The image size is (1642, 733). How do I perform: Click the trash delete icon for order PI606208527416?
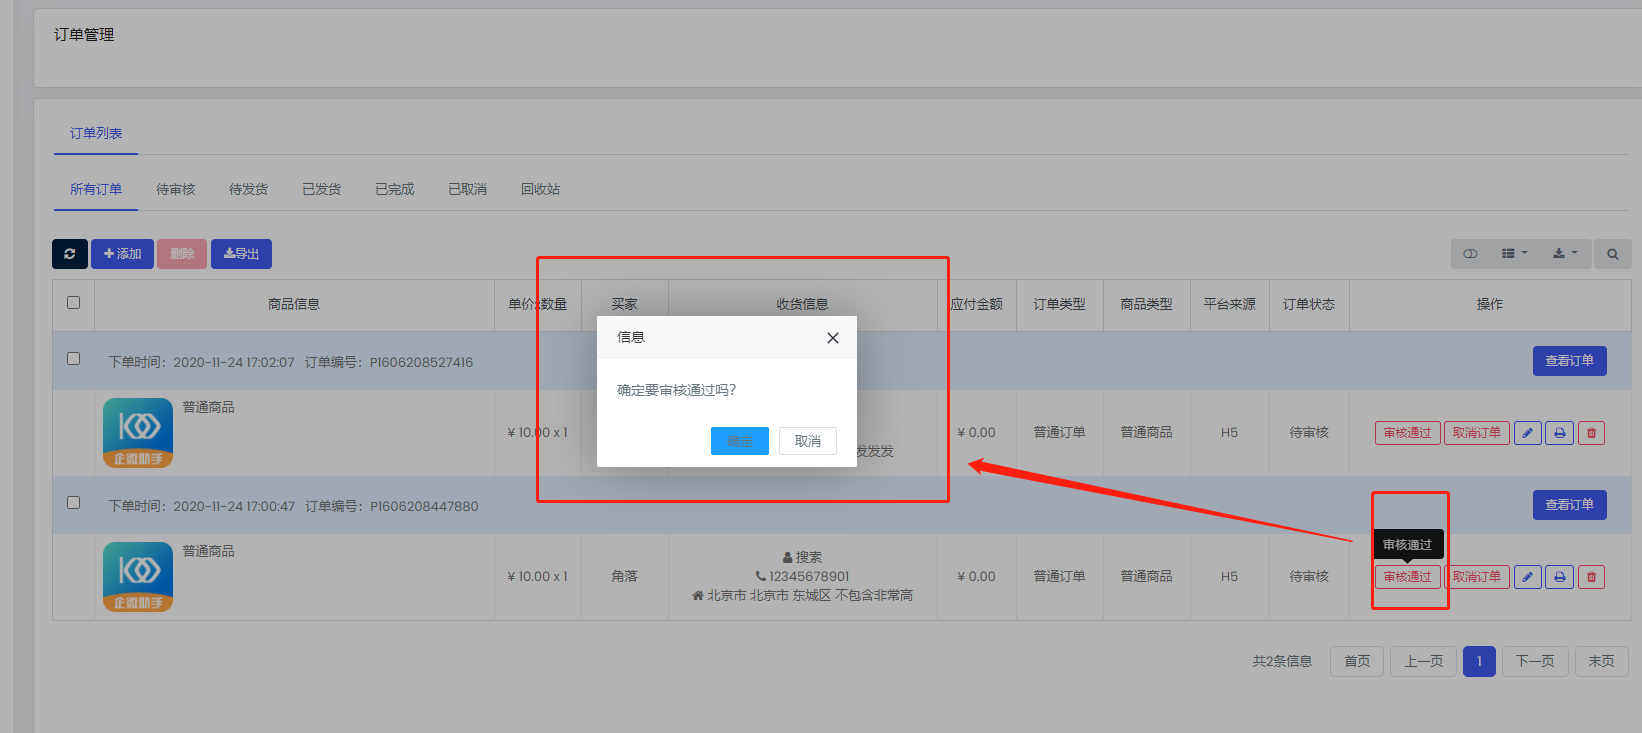[x=1591, y=433]
